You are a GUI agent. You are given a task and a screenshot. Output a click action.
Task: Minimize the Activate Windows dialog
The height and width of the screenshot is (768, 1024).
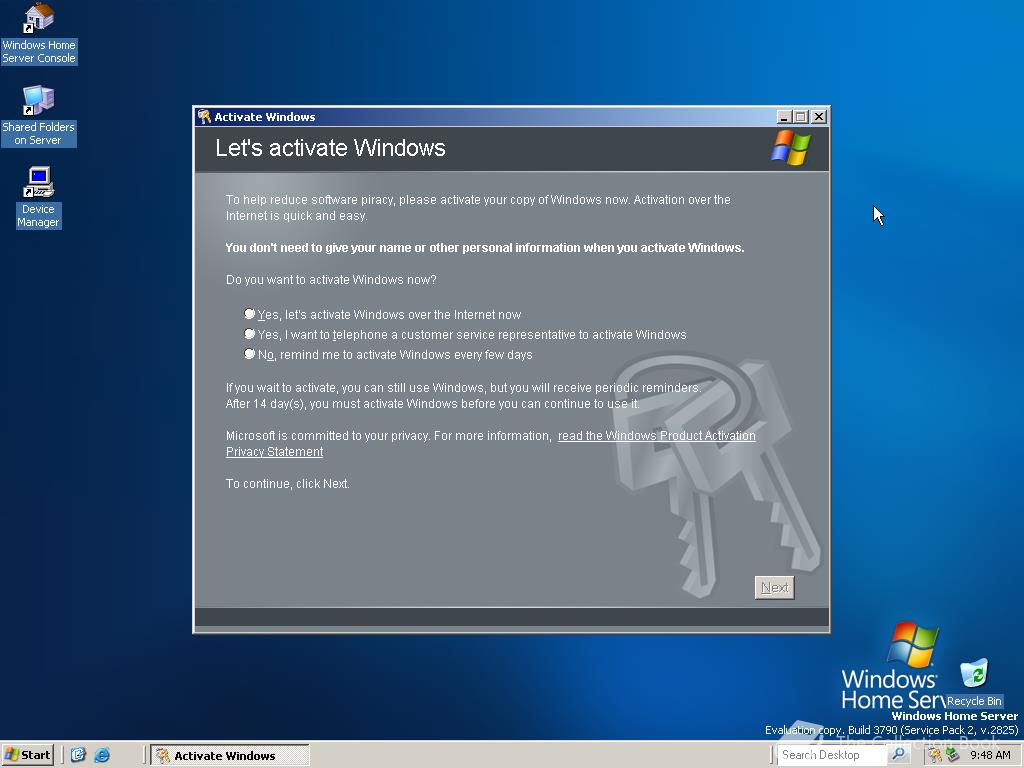point(784,117)
